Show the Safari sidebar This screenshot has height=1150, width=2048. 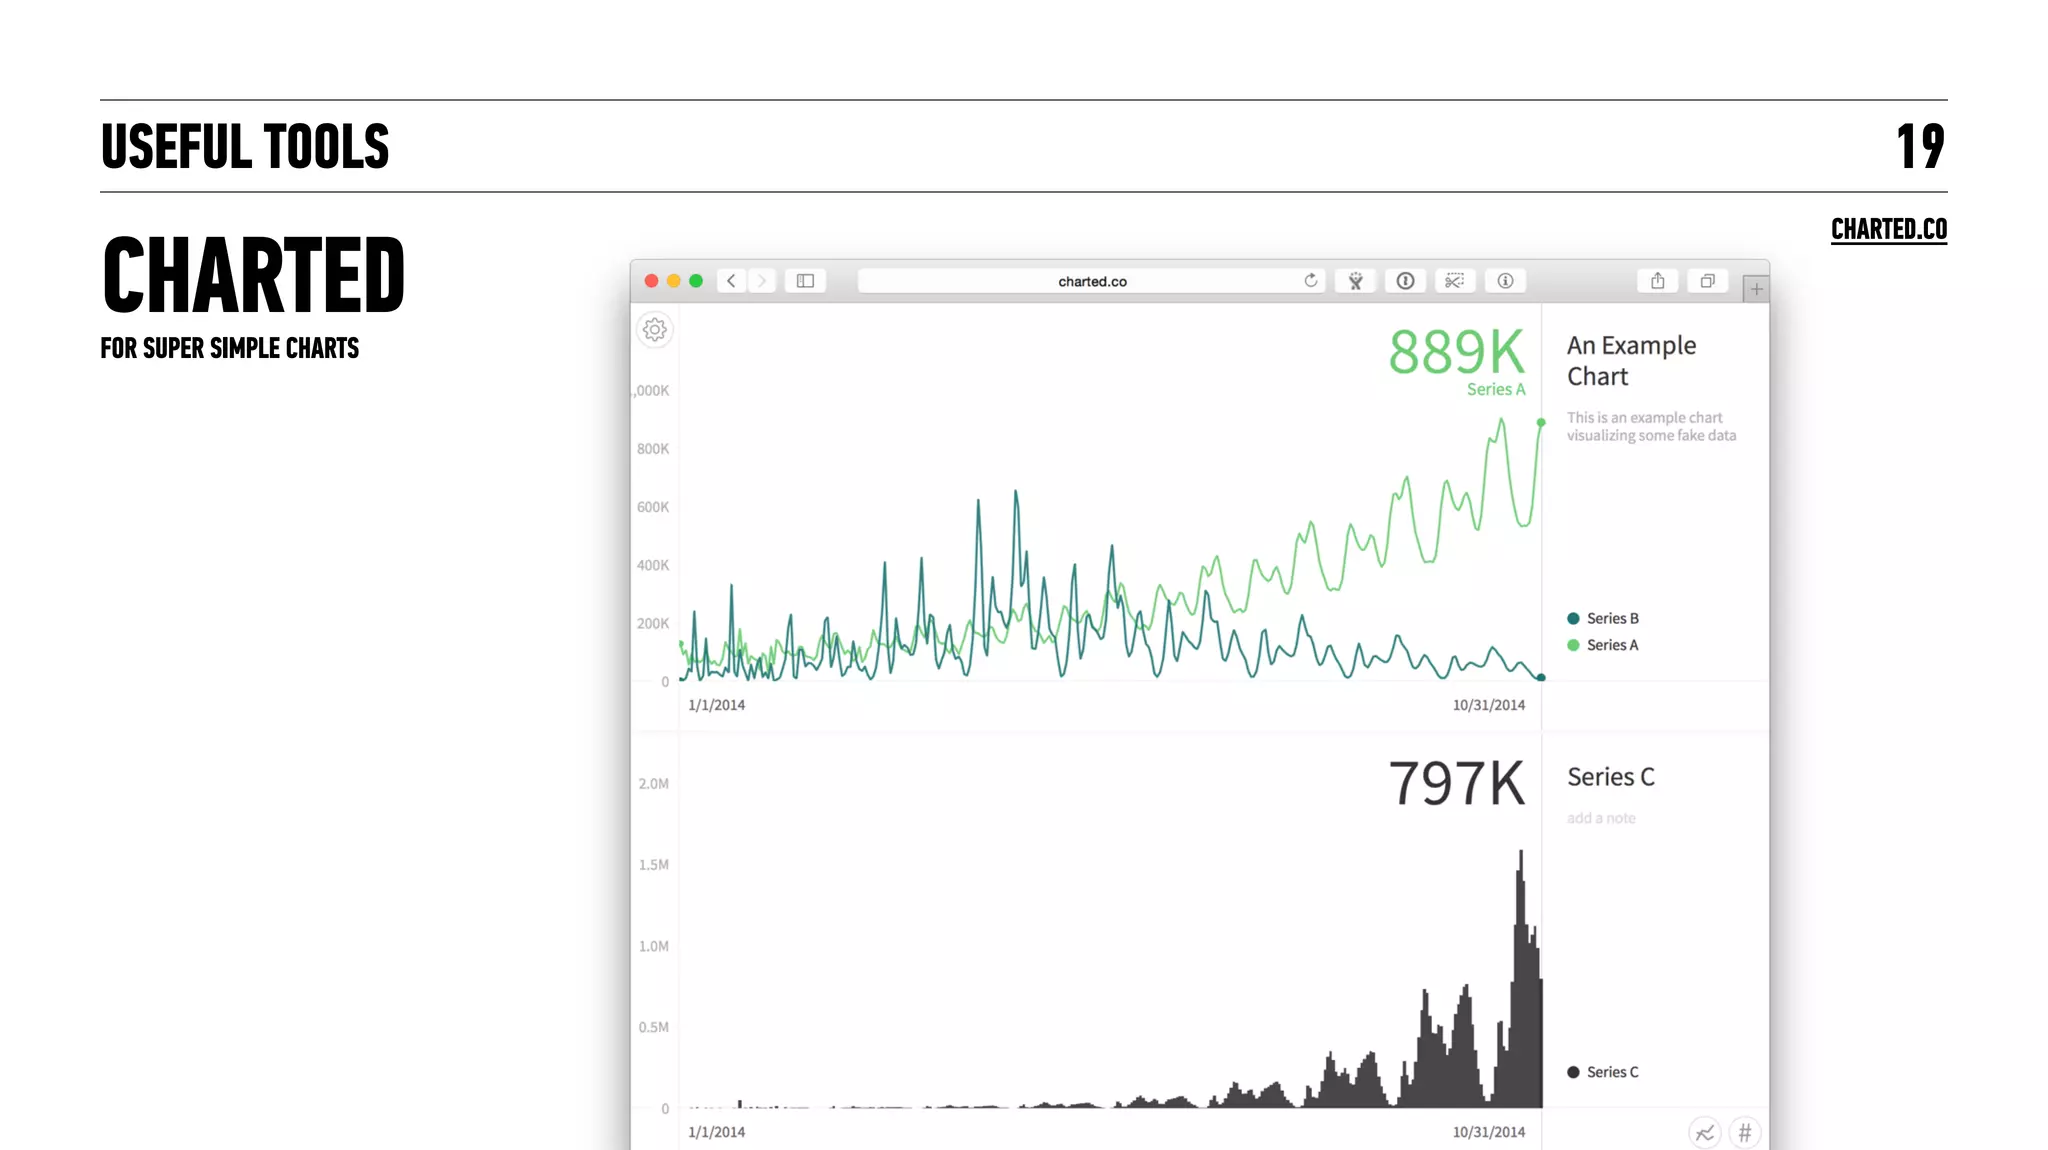click(805, 281)
